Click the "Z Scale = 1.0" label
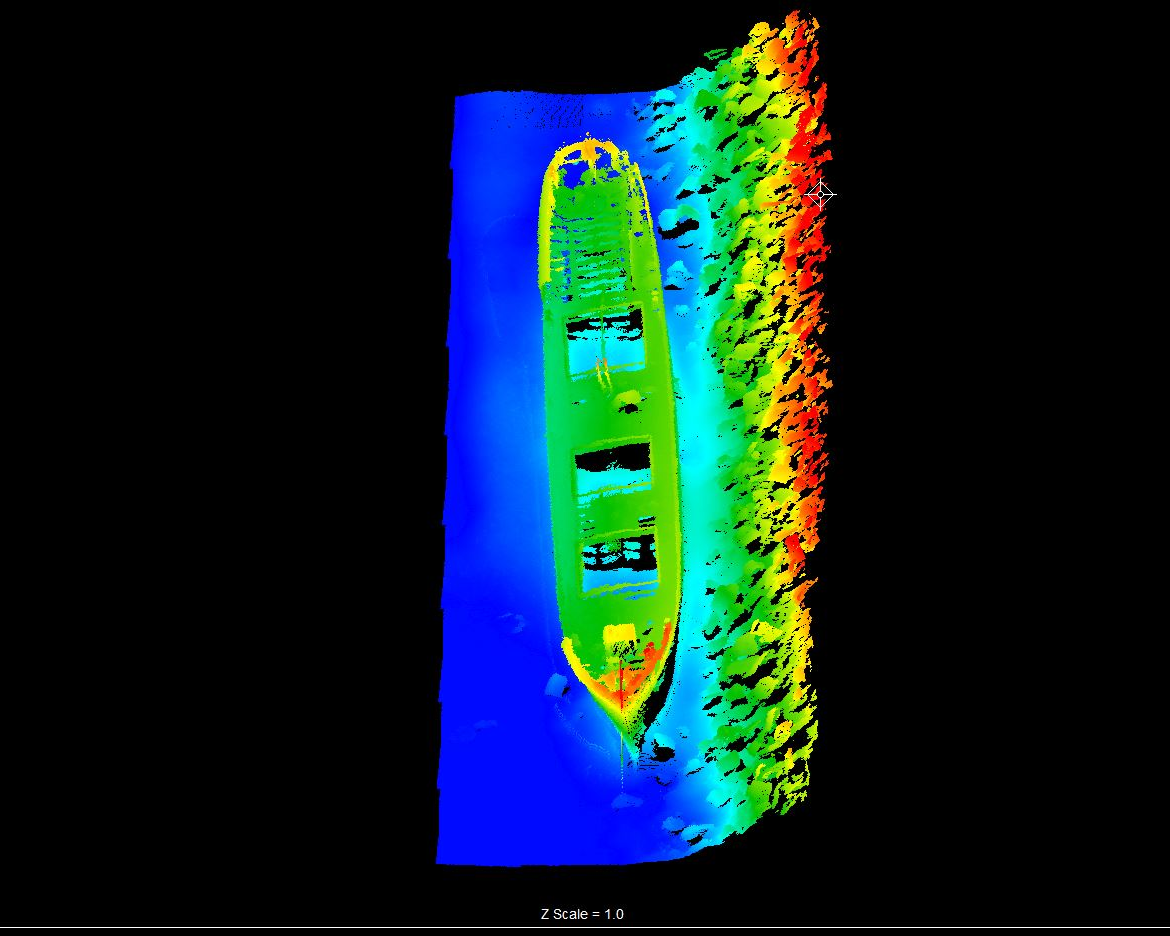 click(582, 914)
